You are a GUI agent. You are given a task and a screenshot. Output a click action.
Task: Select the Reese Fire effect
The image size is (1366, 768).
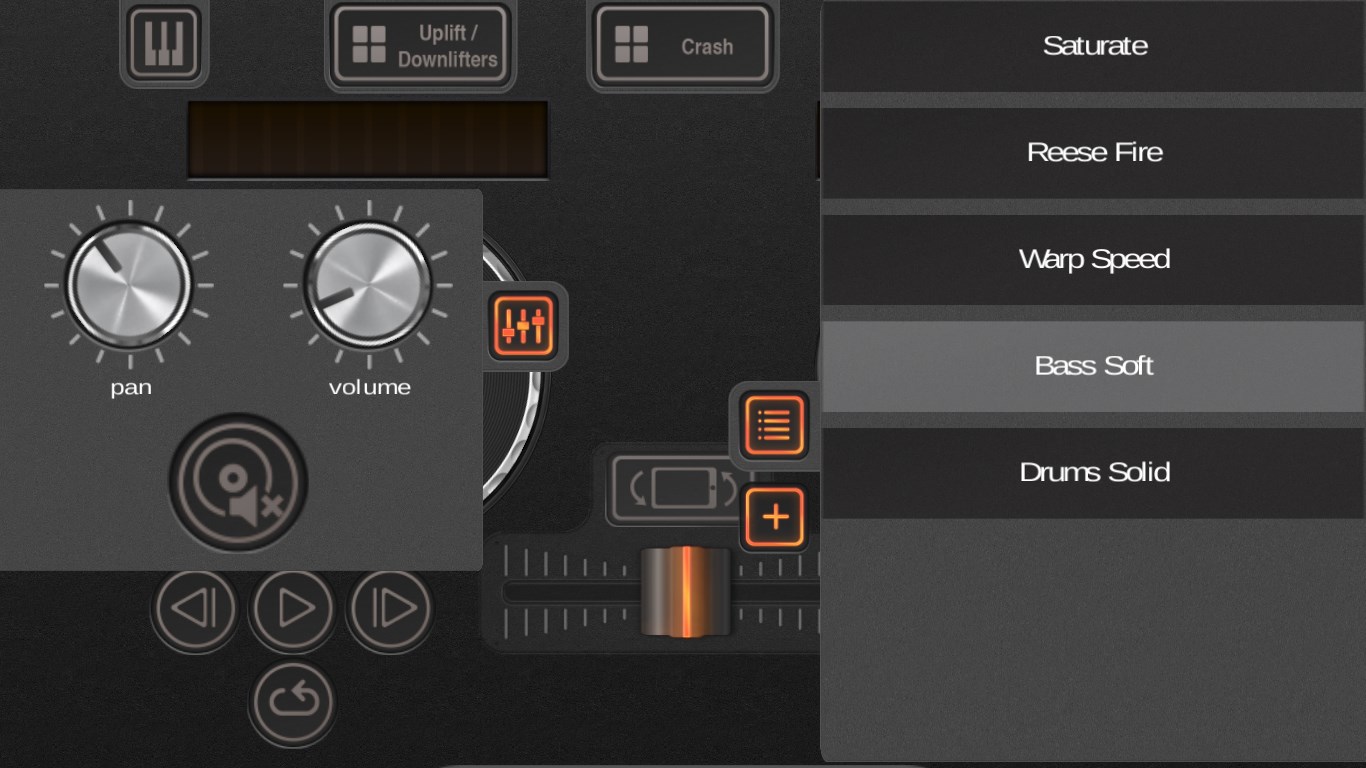click(x=1095, y=152)
